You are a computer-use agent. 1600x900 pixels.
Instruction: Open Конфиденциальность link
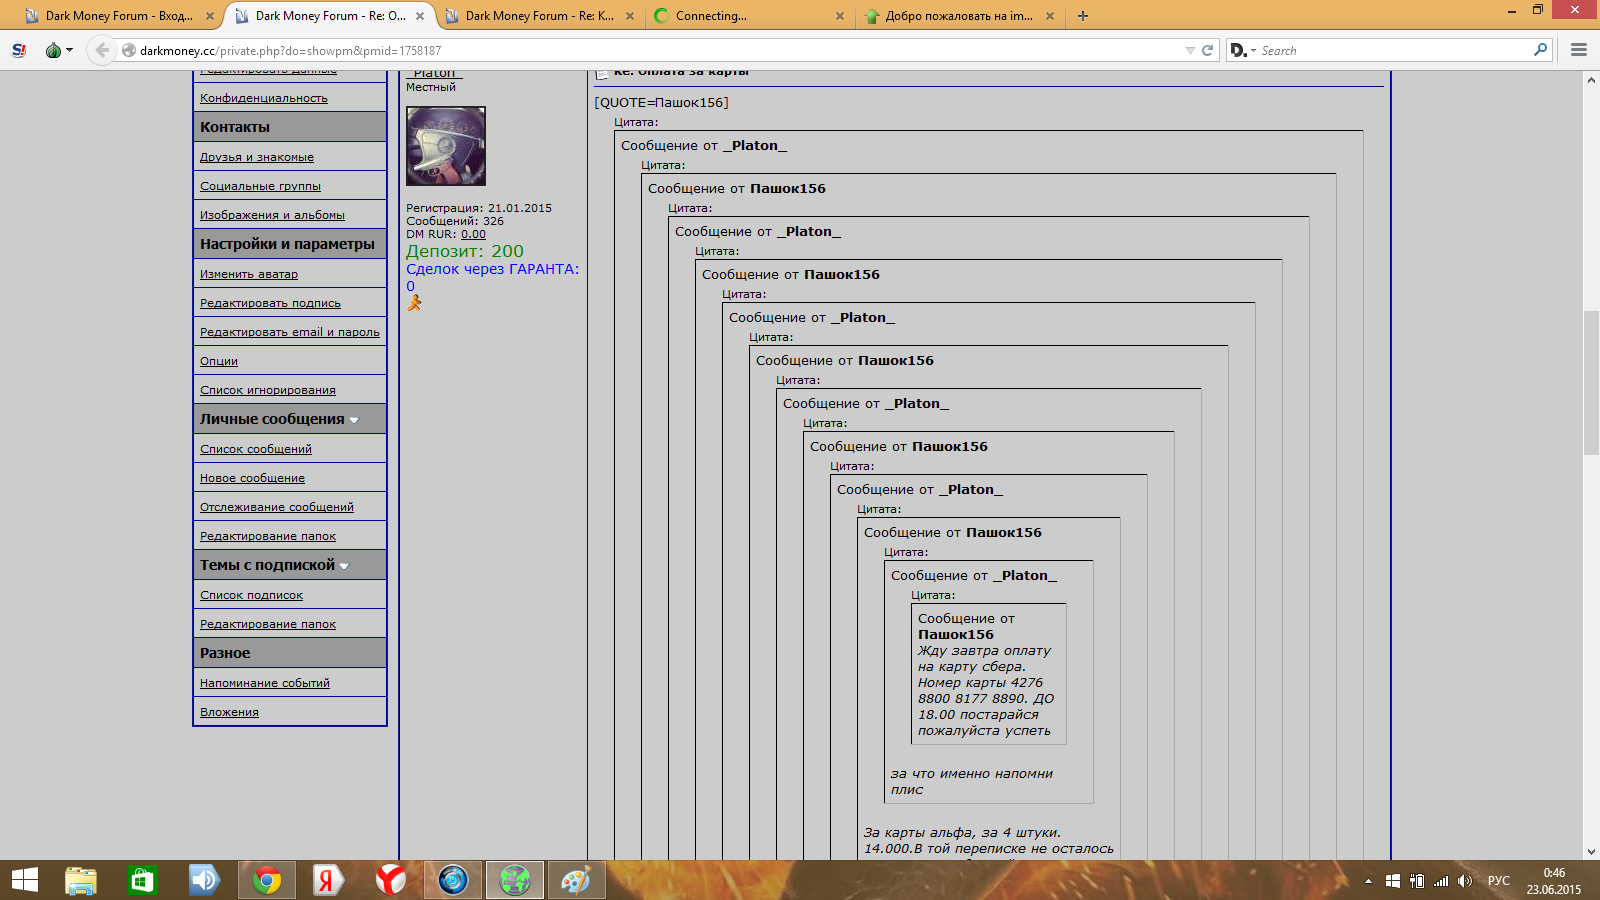pyautogui.click(x=264, y=98)
